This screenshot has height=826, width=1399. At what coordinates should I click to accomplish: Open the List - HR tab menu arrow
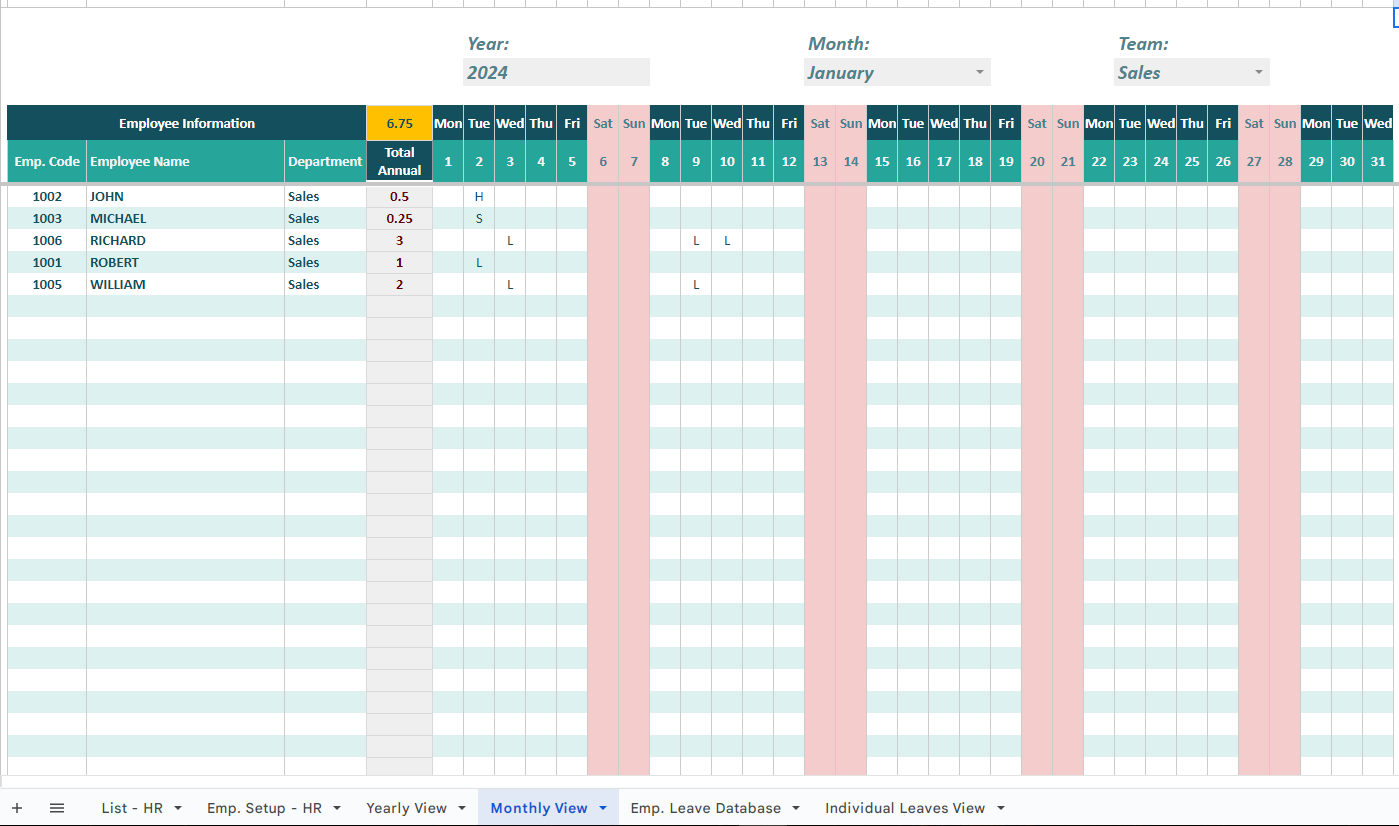click(177, 807)
